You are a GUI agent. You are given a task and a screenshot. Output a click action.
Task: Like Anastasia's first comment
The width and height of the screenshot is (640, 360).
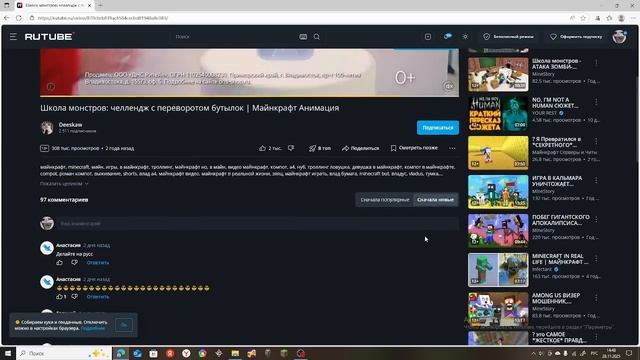(x=60, y=262)
